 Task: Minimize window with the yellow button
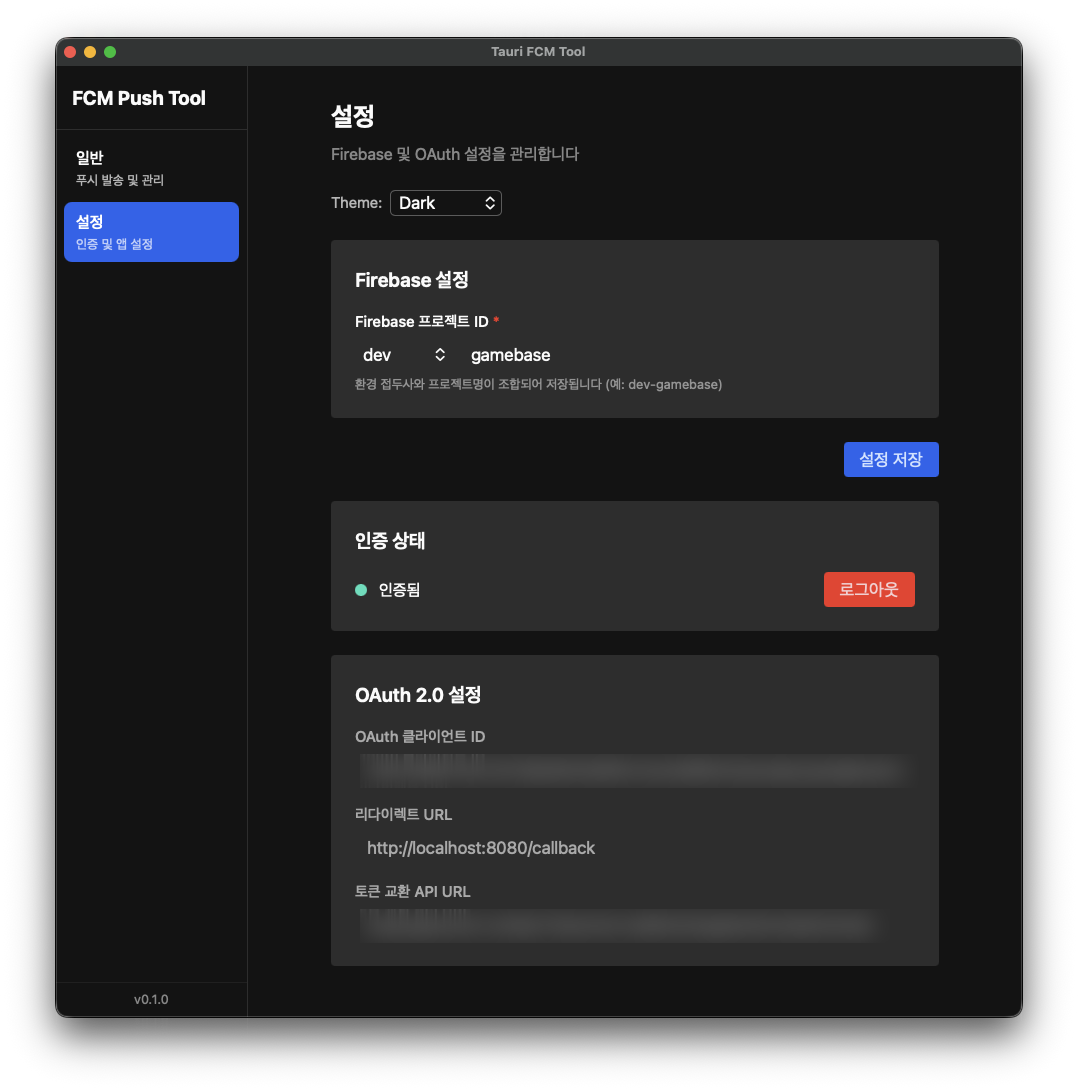90,51
